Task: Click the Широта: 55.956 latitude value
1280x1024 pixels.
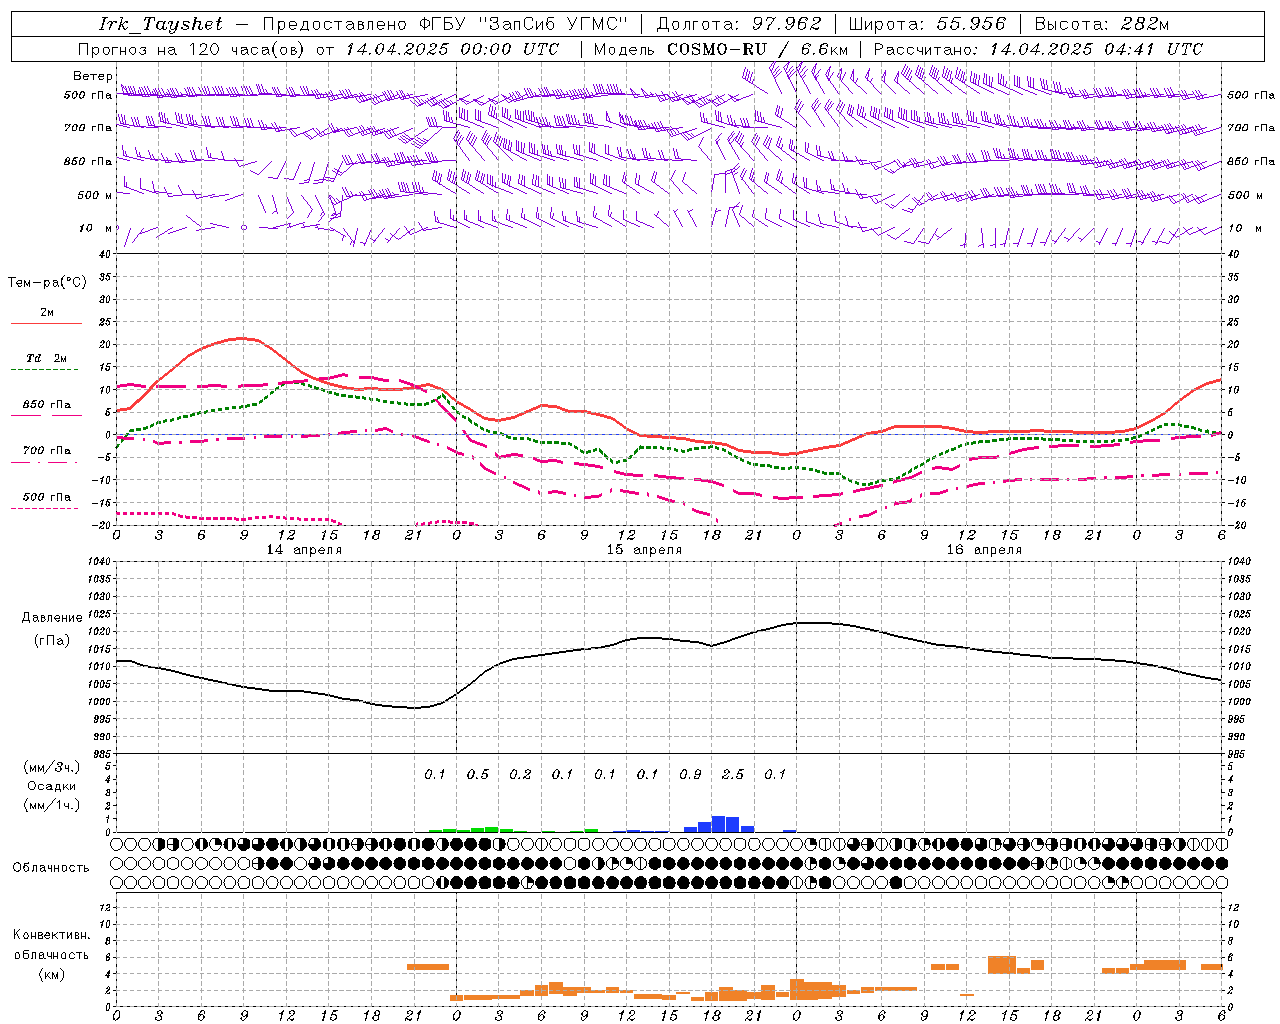Action: (x=927, y=24)
